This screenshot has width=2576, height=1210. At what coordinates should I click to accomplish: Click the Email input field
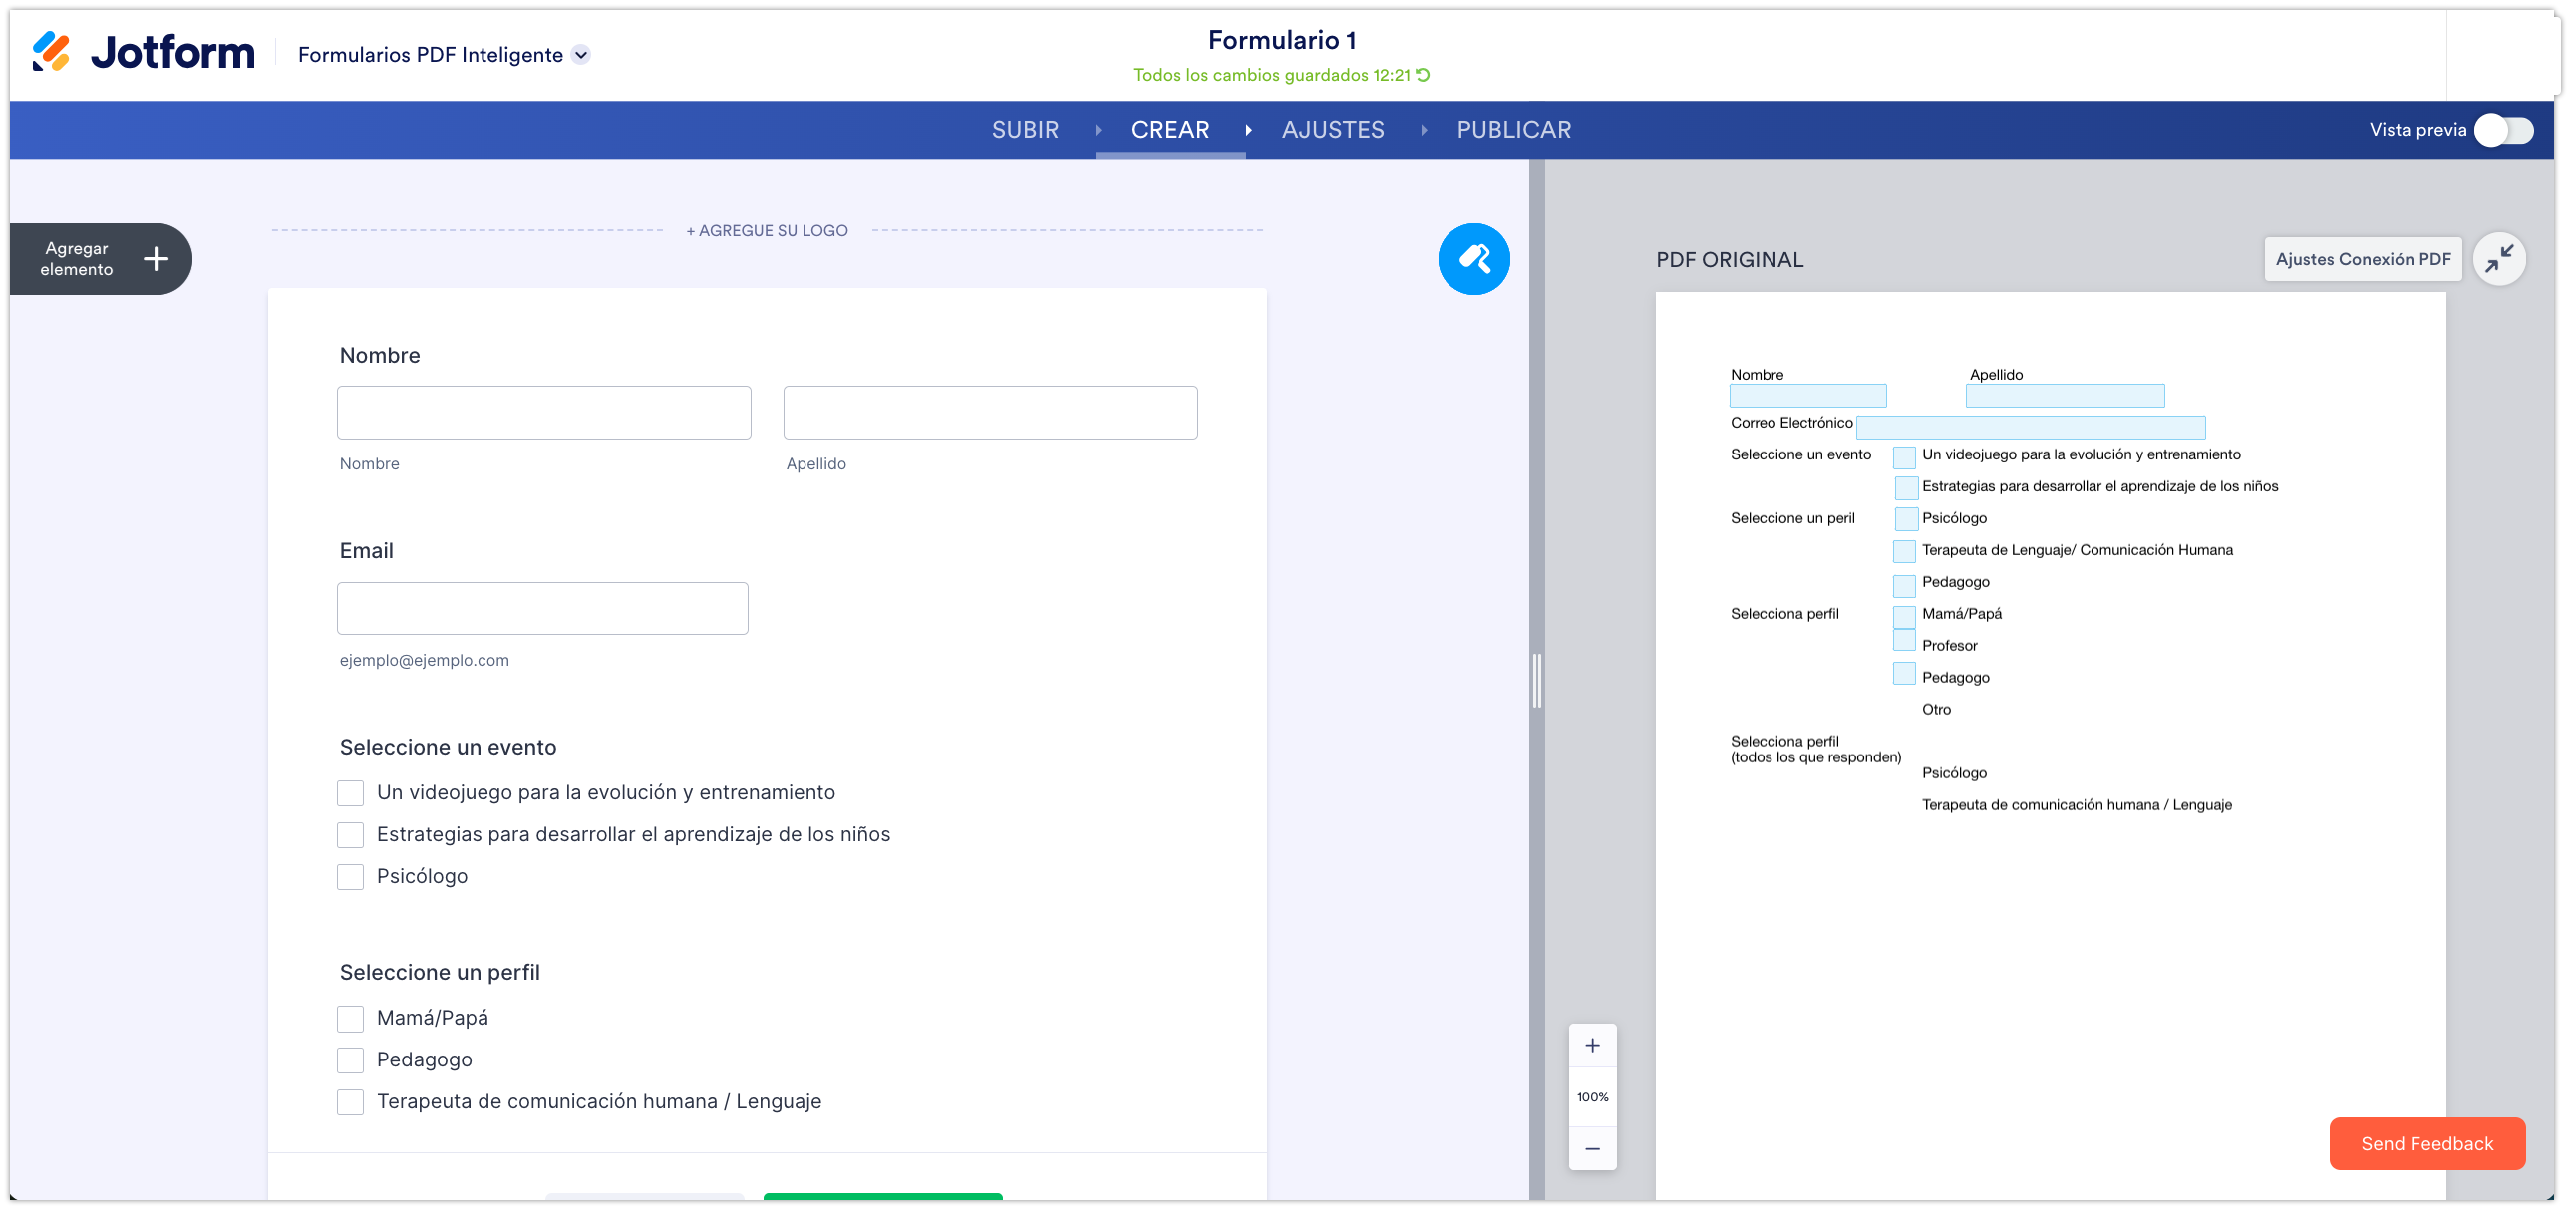[542, 608]
